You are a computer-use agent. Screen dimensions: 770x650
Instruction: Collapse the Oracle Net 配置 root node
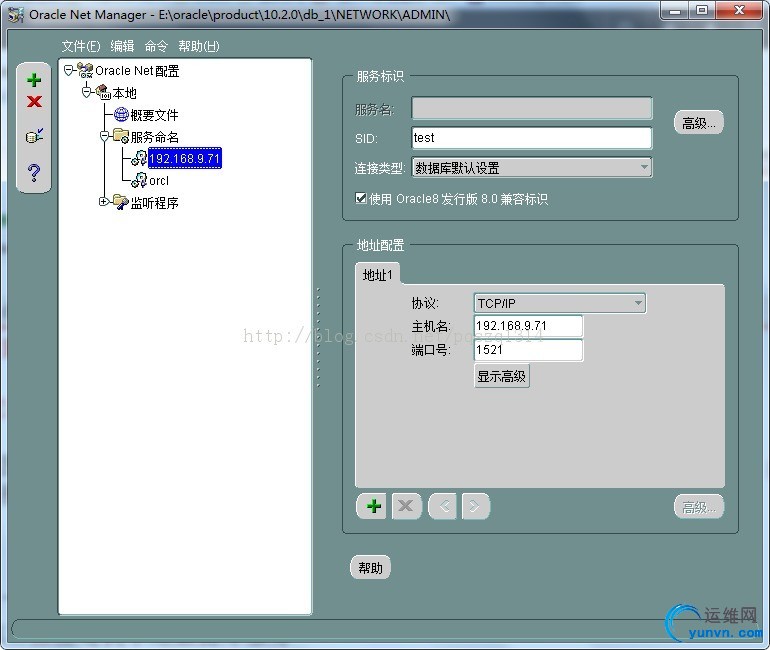click(69, 70)
